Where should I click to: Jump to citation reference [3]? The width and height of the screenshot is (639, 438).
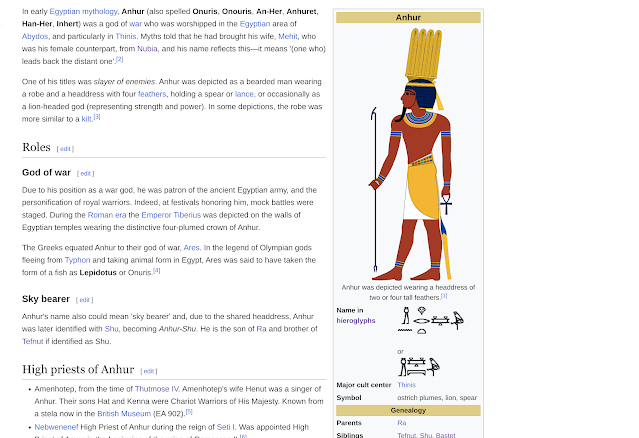[x=97, y=117]
